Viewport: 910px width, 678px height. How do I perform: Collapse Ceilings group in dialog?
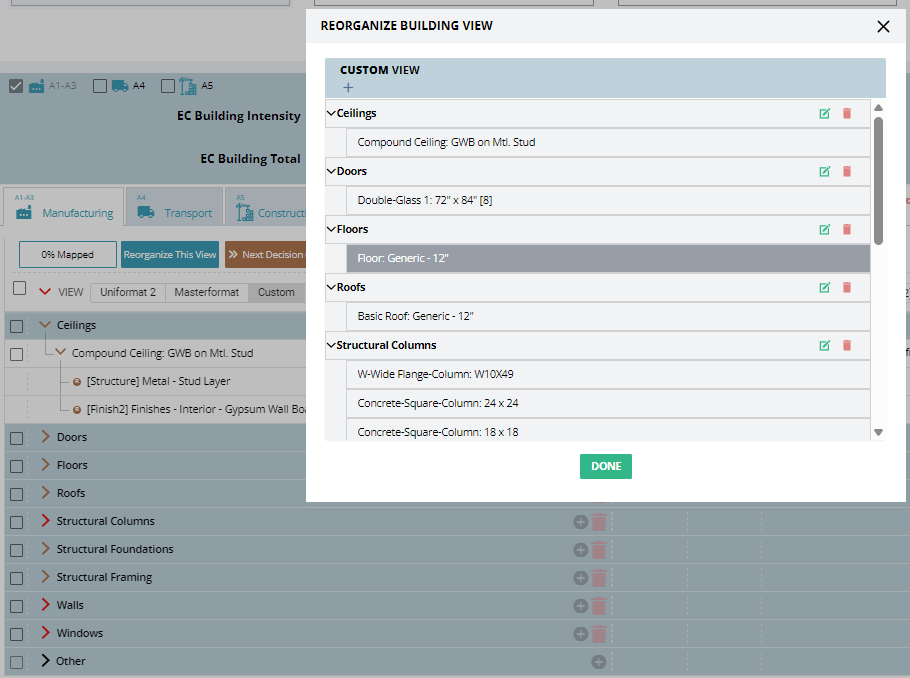click(331, 114)
